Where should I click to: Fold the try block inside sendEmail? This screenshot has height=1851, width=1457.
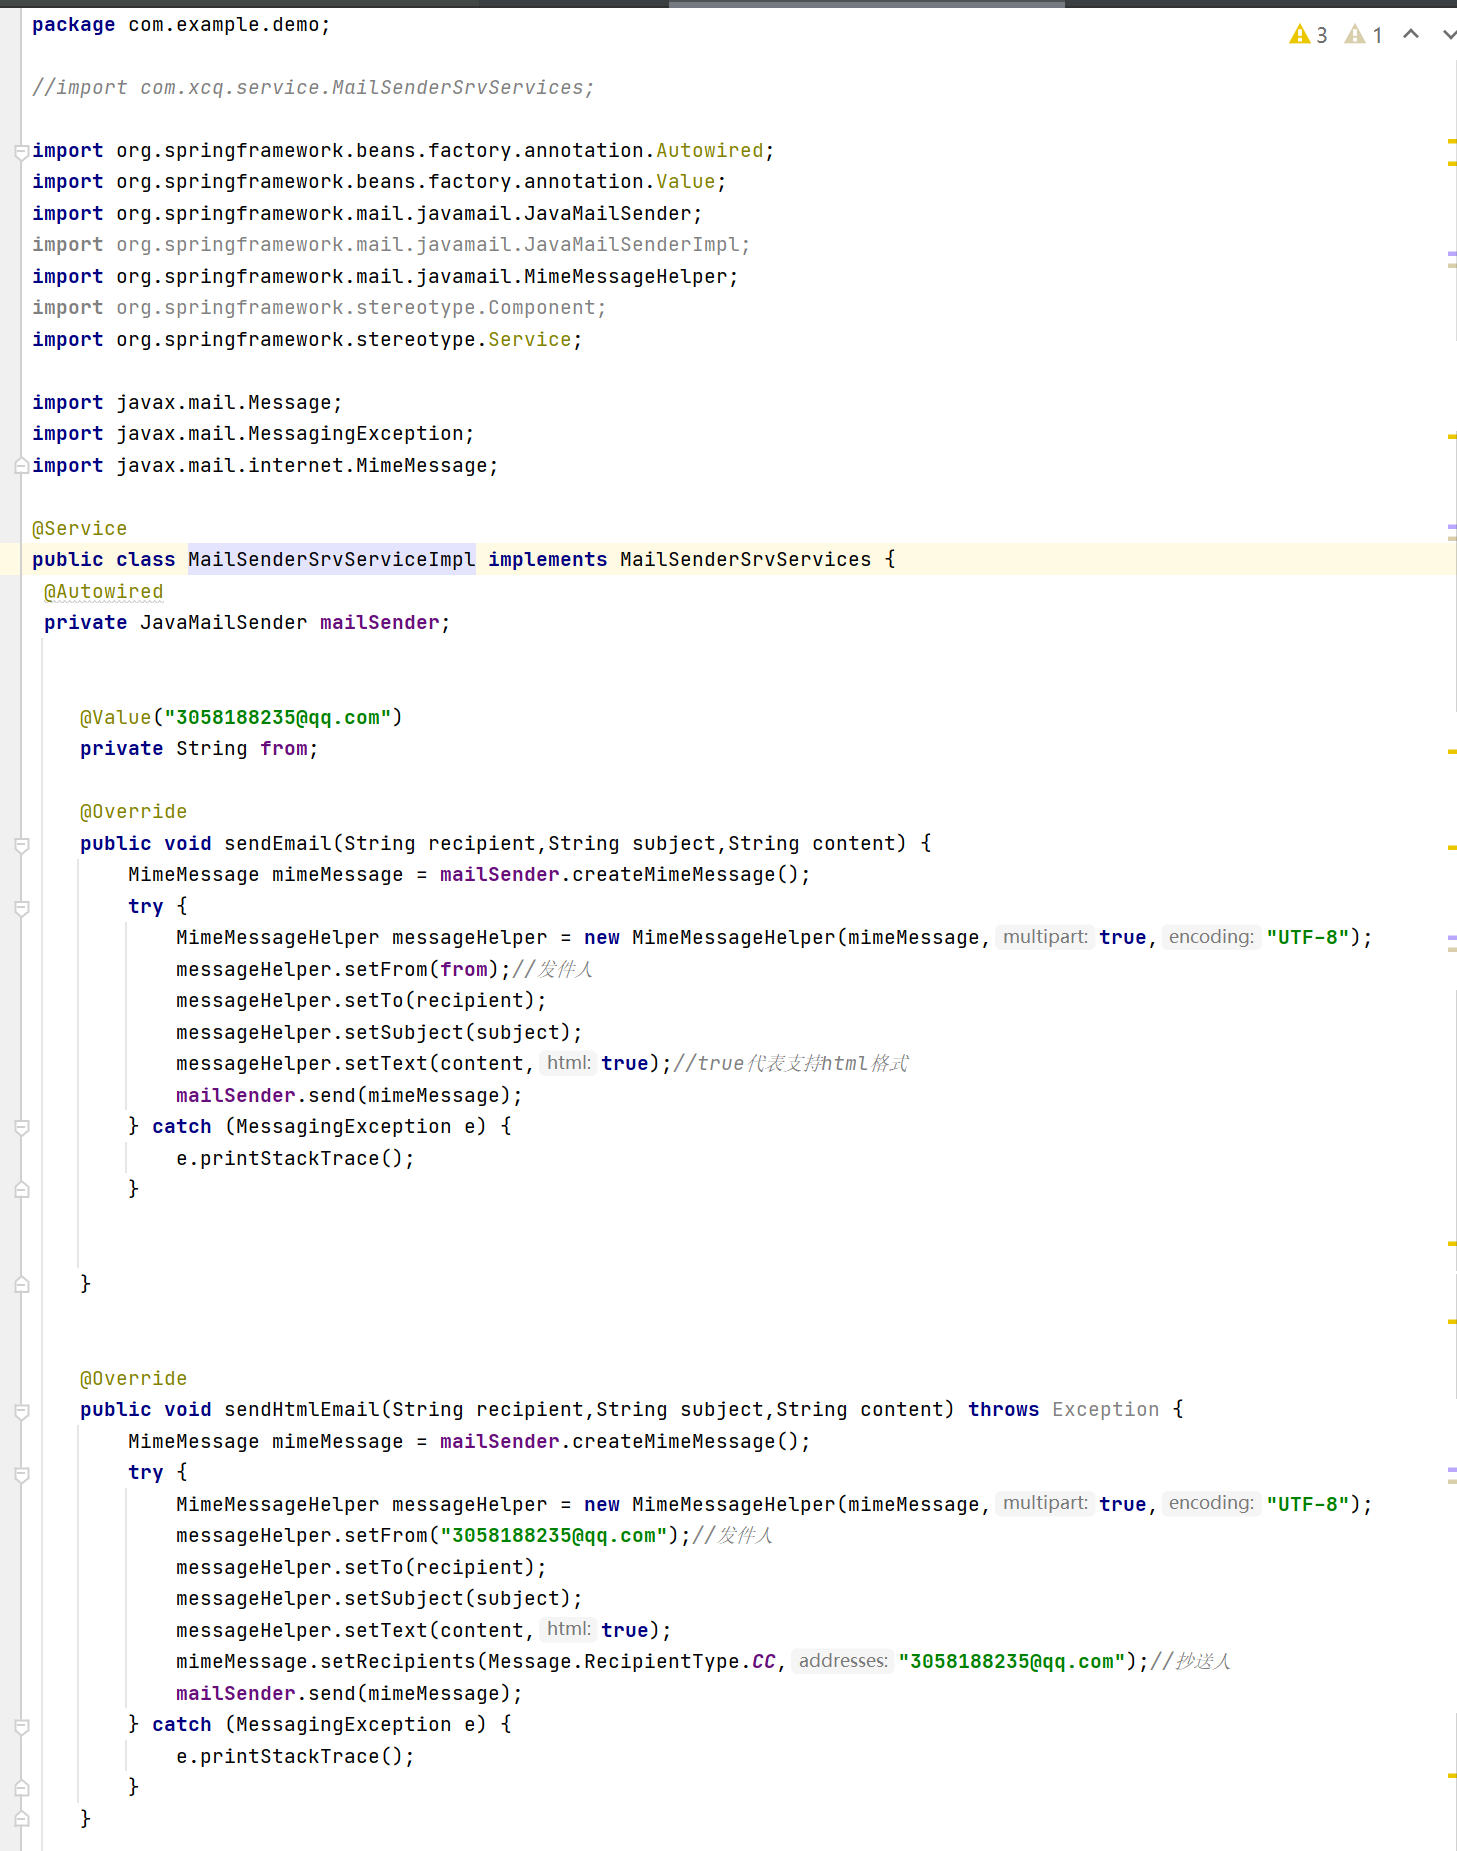21,908
